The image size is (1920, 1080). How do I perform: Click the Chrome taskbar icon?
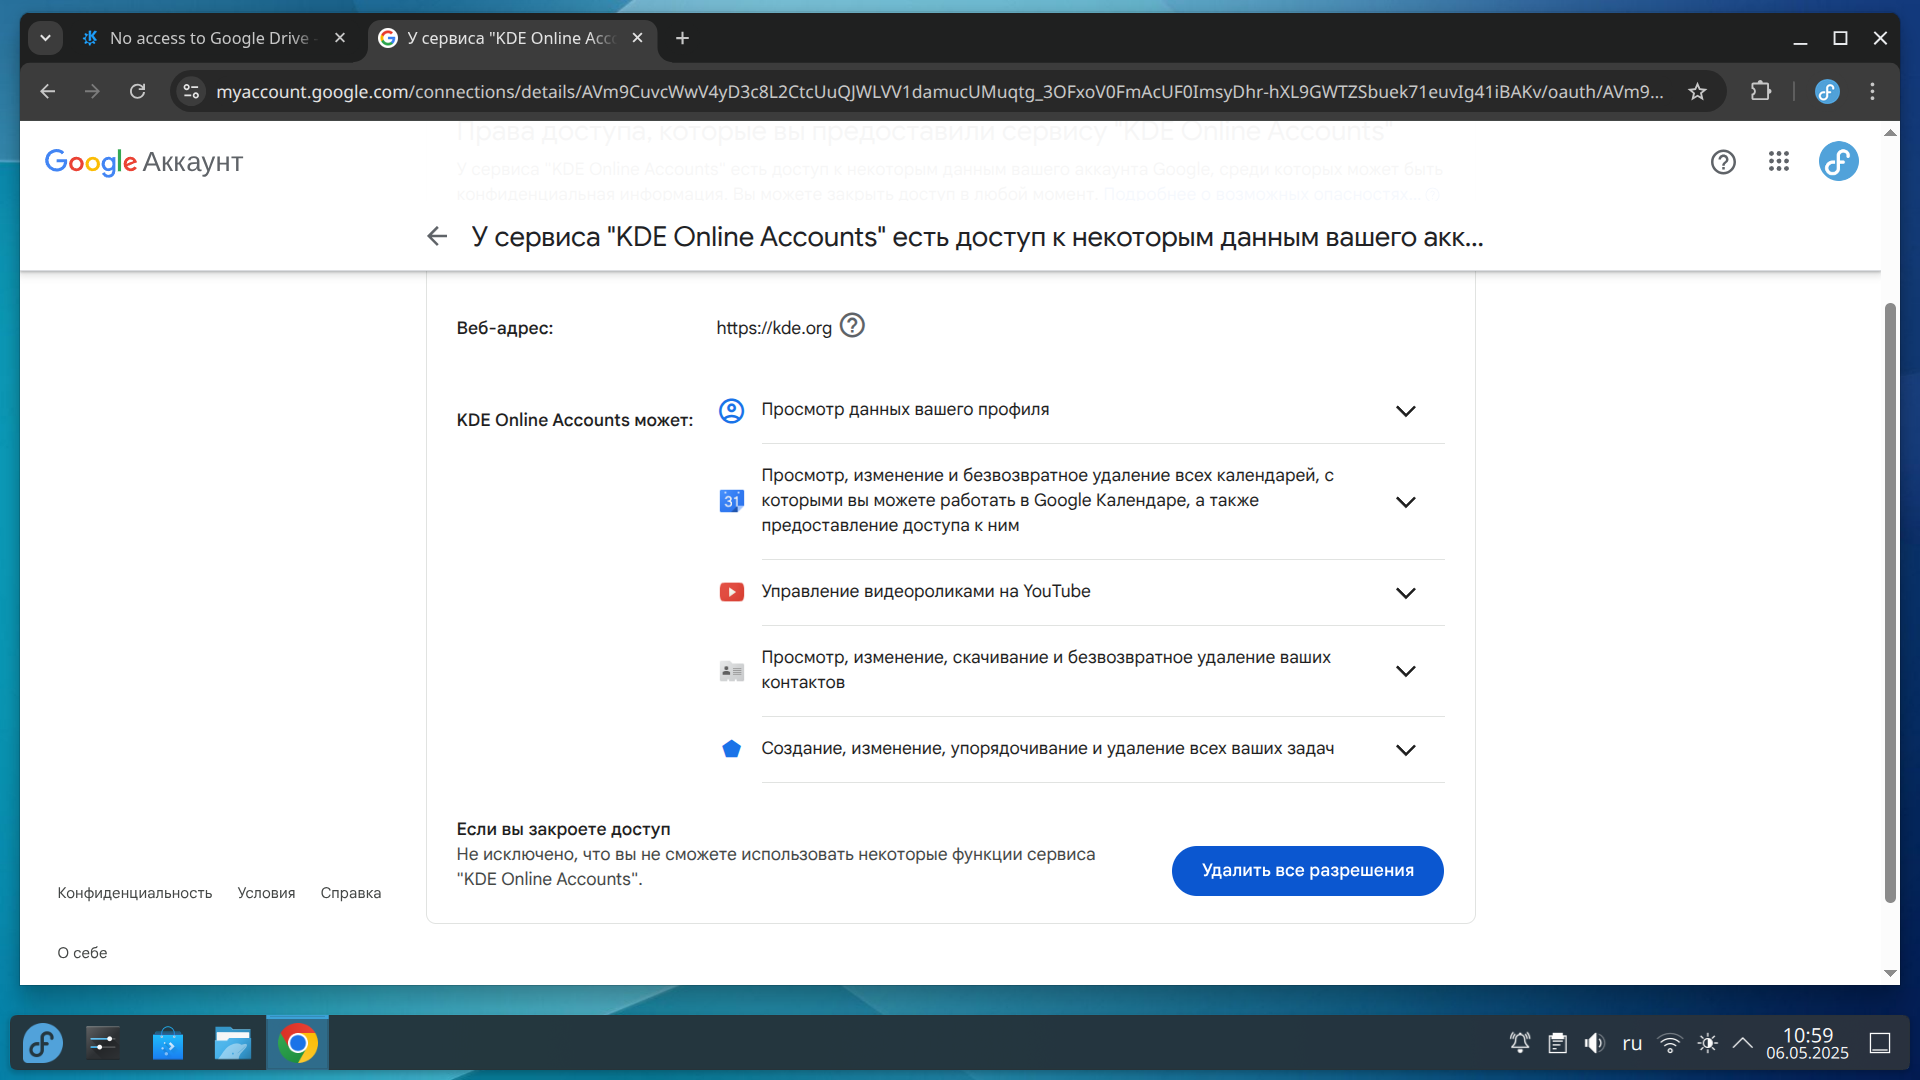[x=297, y=1044]
